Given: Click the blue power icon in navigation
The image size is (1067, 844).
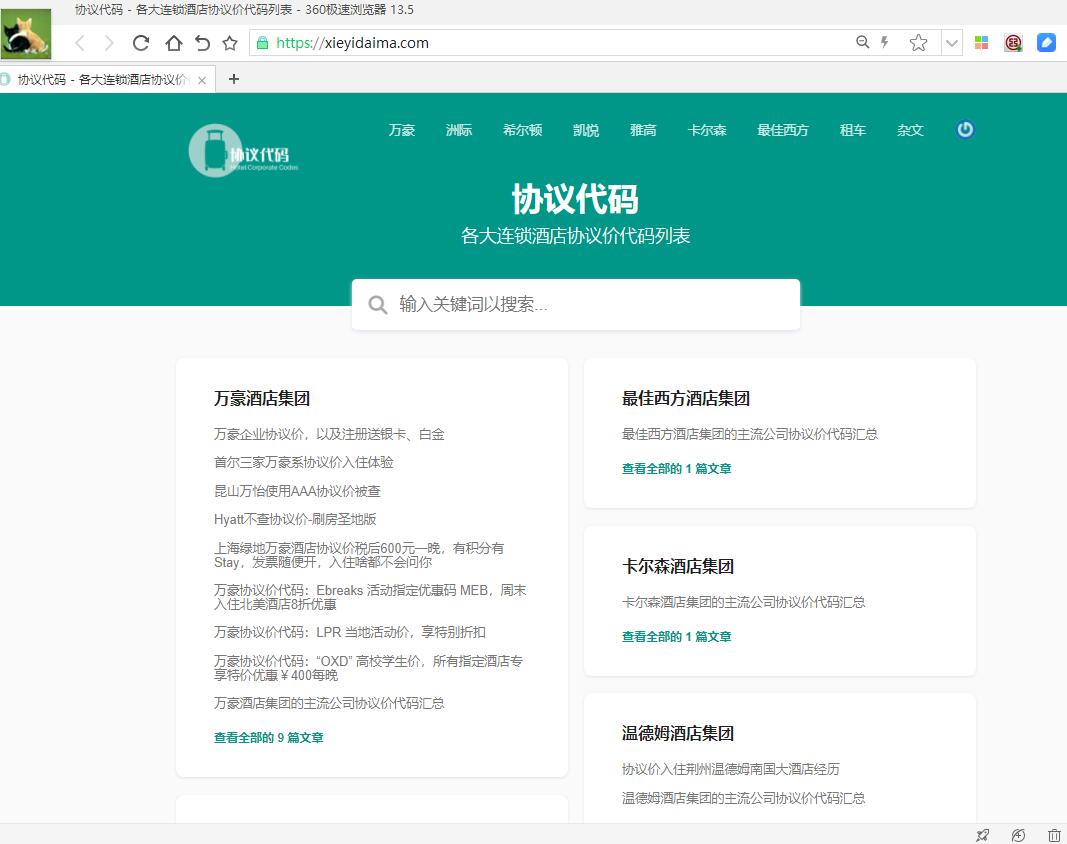Looking at the screenshot, I should (x=965, y=129).
